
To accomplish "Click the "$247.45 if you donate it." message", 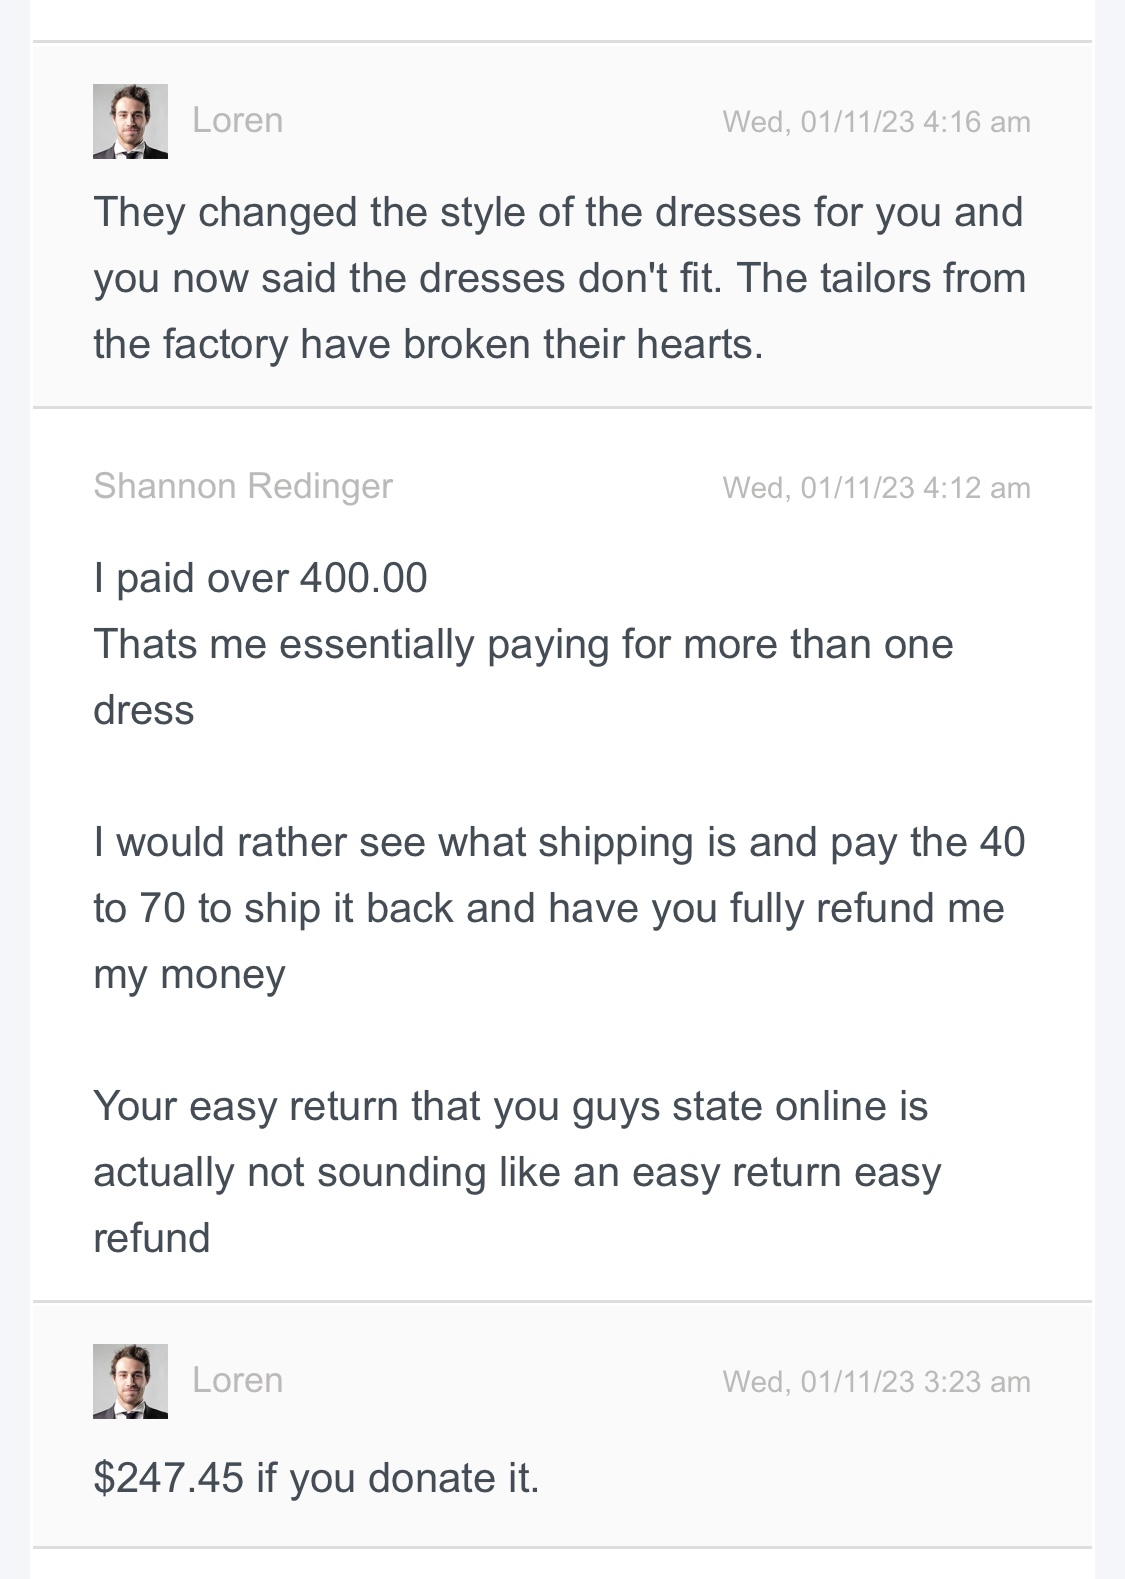I will [x=316, y=1478].
